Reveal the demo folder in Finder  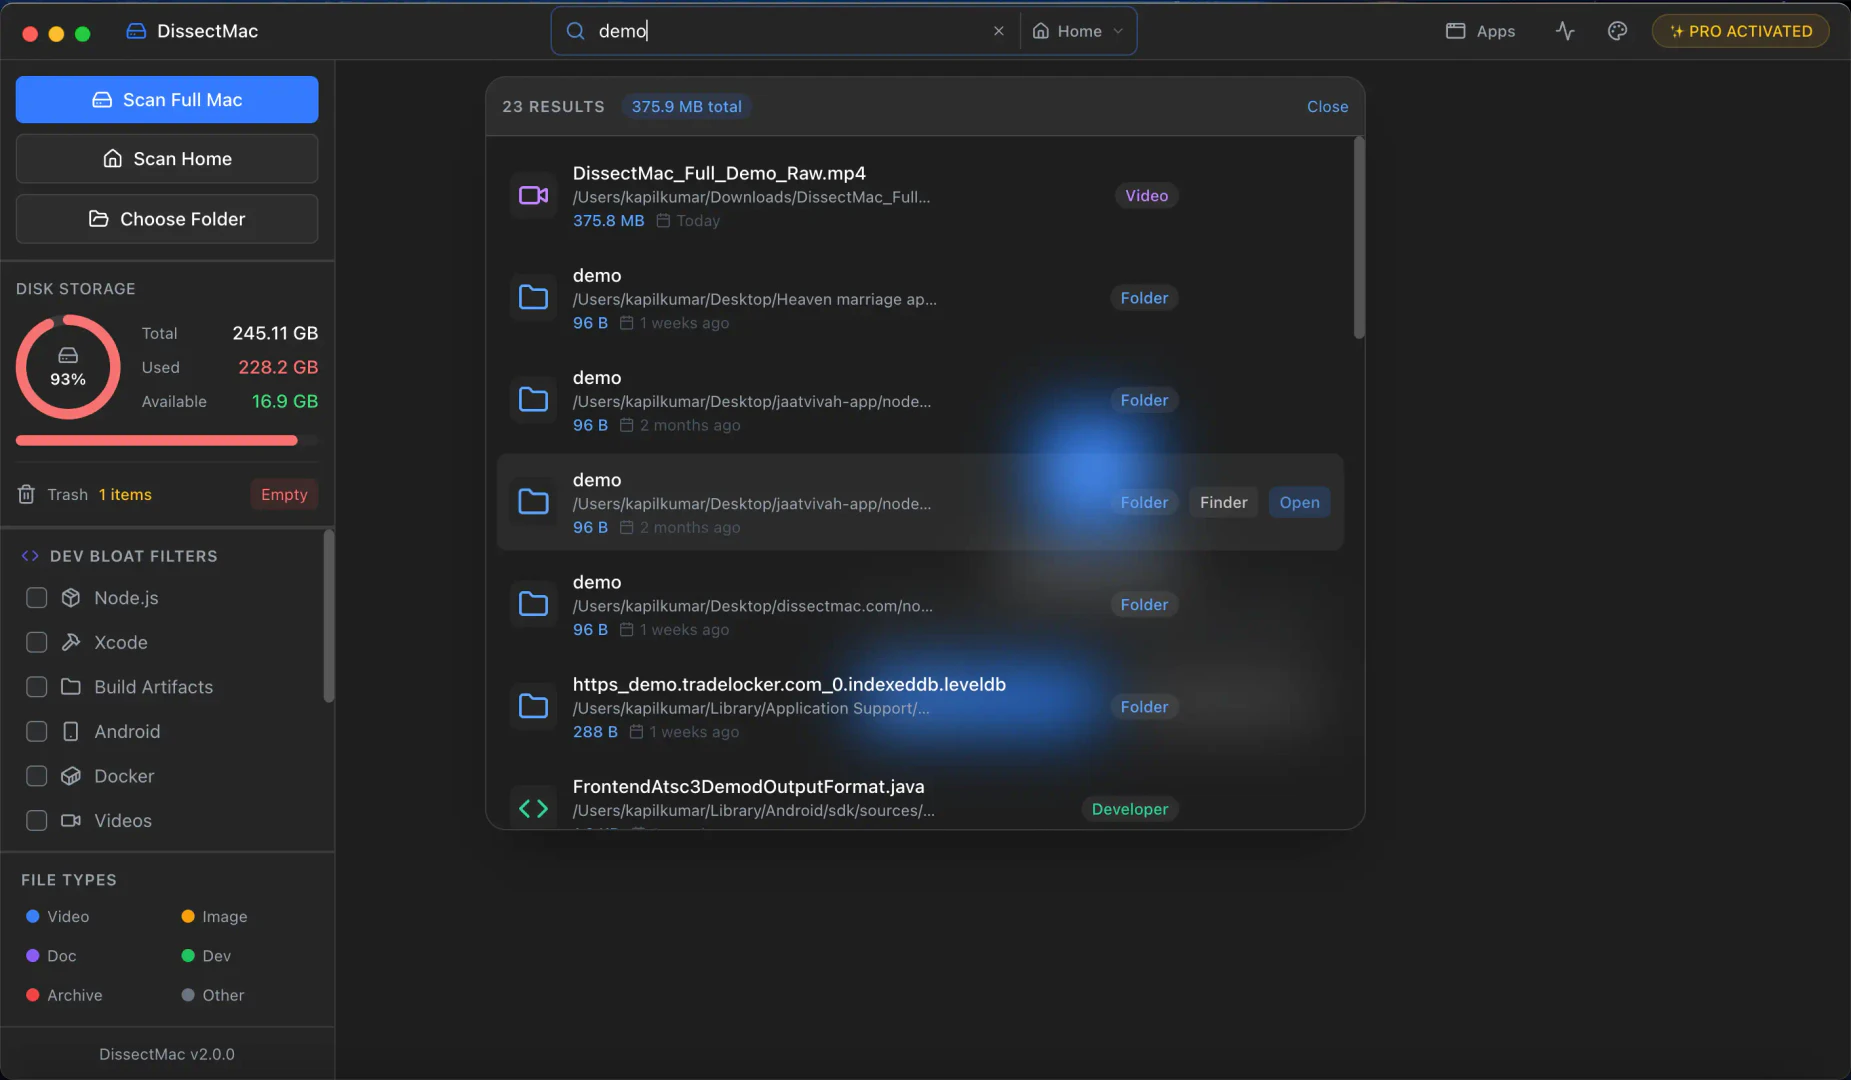pyautogui.click(x=1222, y=502)
